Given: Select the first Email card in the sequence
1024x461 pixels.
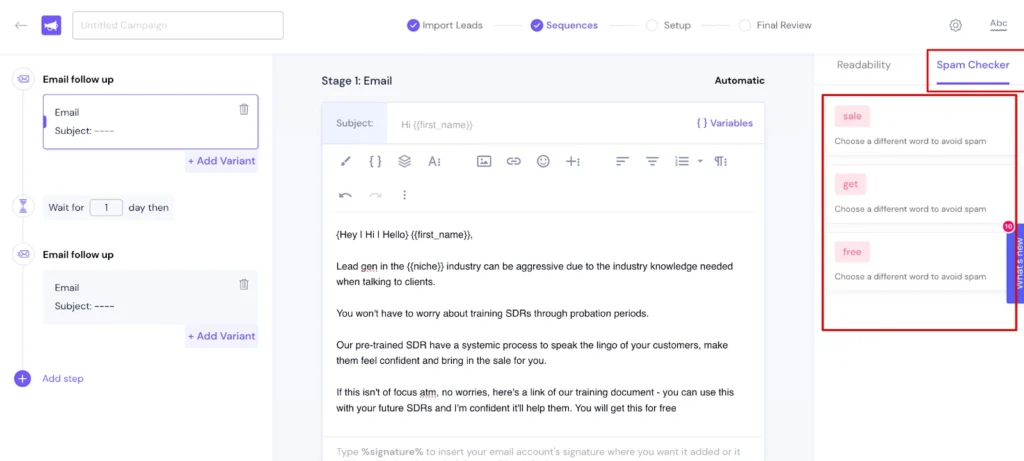Looking at the screenshot, I should pos(150,121).
